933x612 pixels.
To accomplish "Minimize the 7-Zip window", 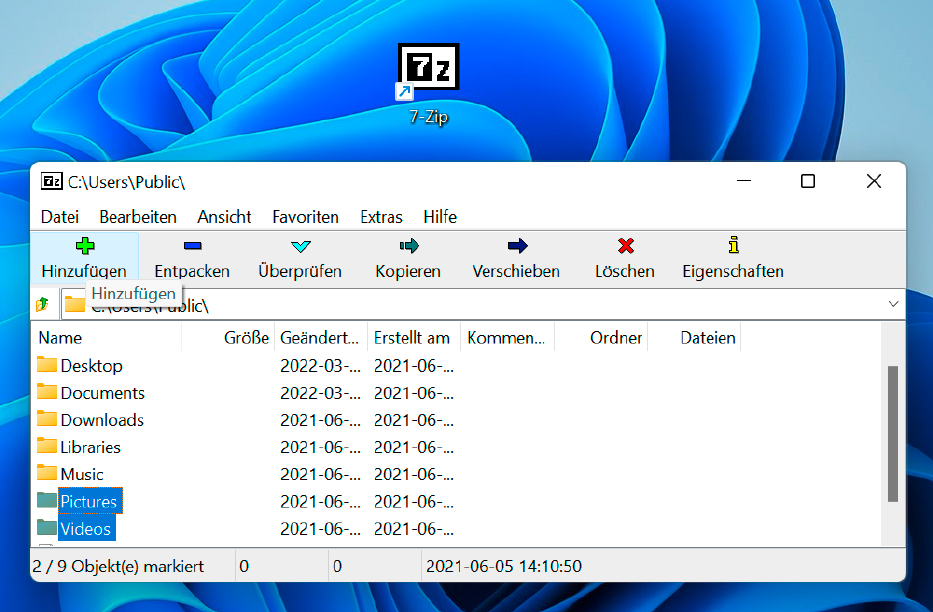I will (744, 181).
